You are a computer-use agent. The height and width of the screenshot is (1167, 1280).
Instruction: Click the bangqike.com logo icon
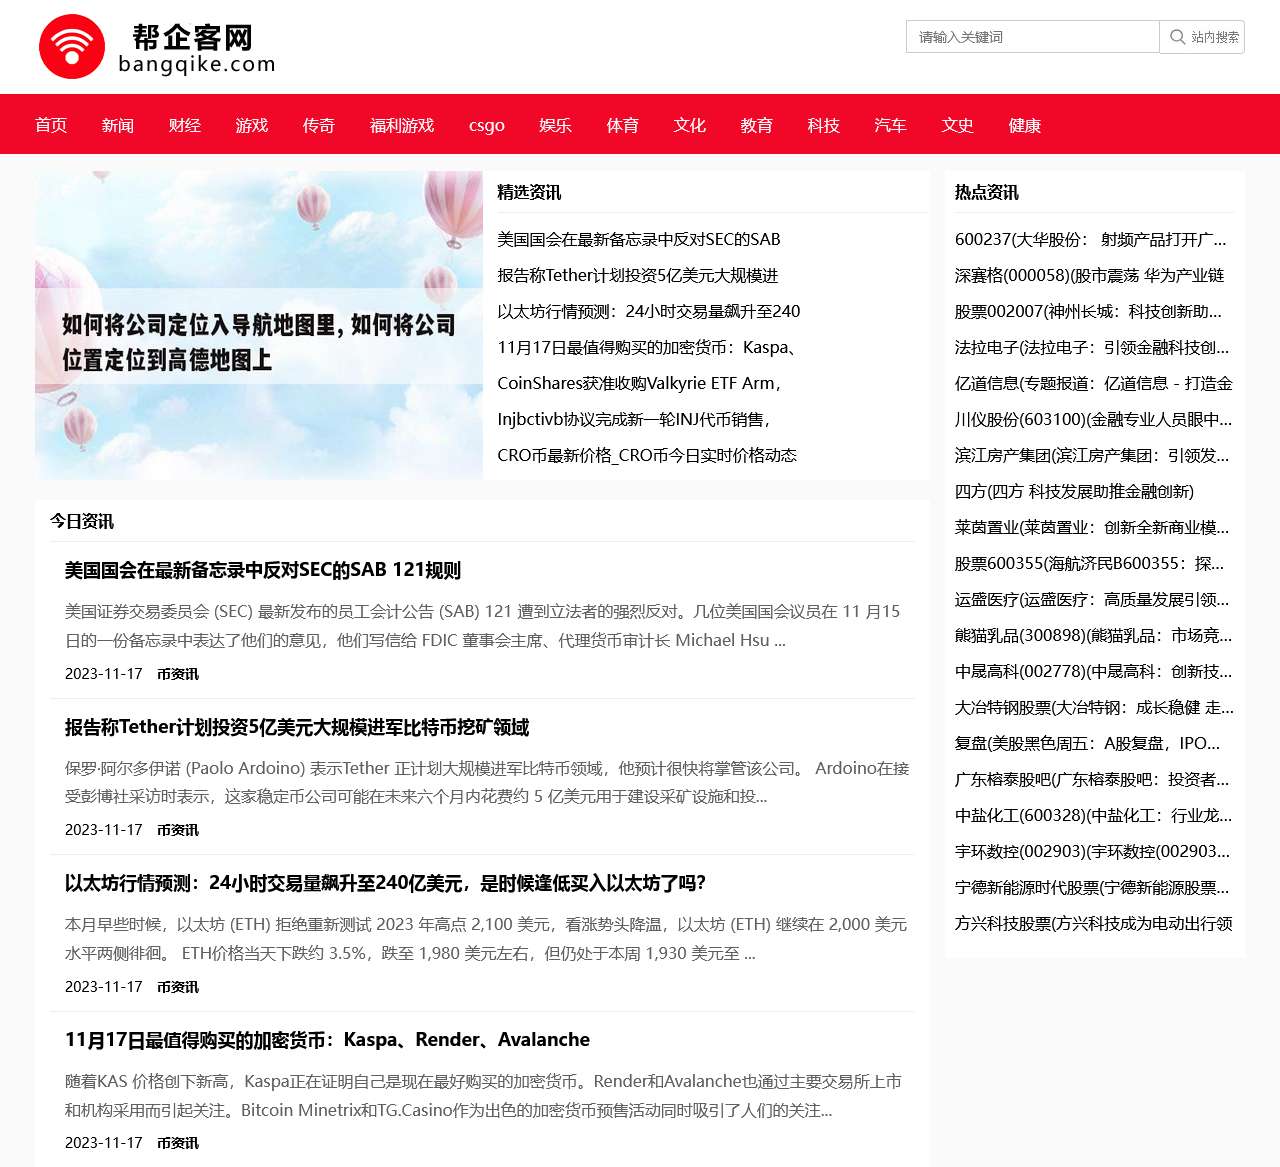click(73, 42)
